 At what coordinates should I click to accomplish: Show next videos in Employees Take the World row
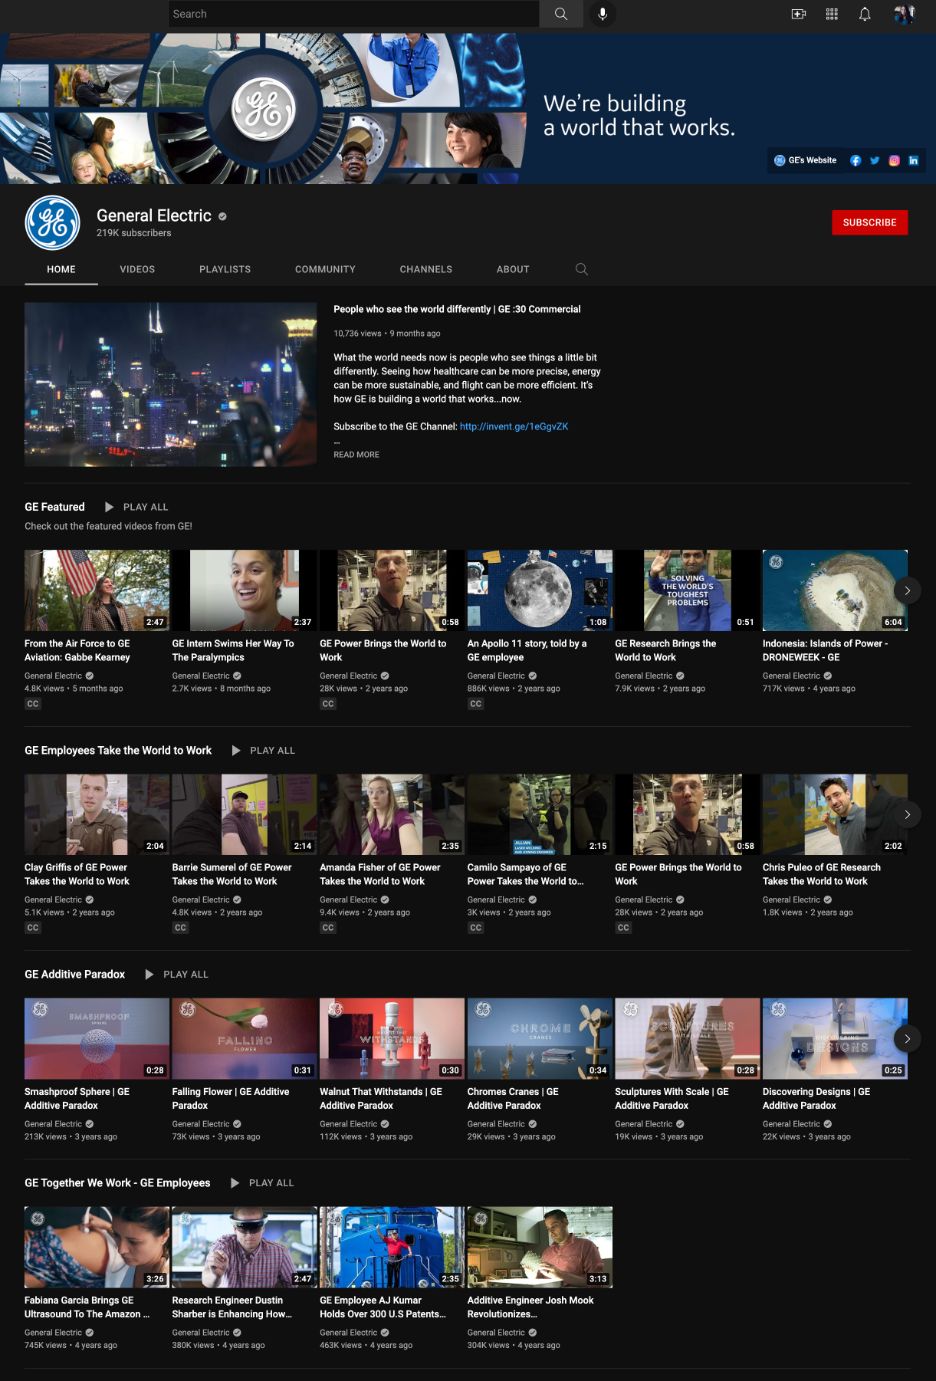pos(907,814)
